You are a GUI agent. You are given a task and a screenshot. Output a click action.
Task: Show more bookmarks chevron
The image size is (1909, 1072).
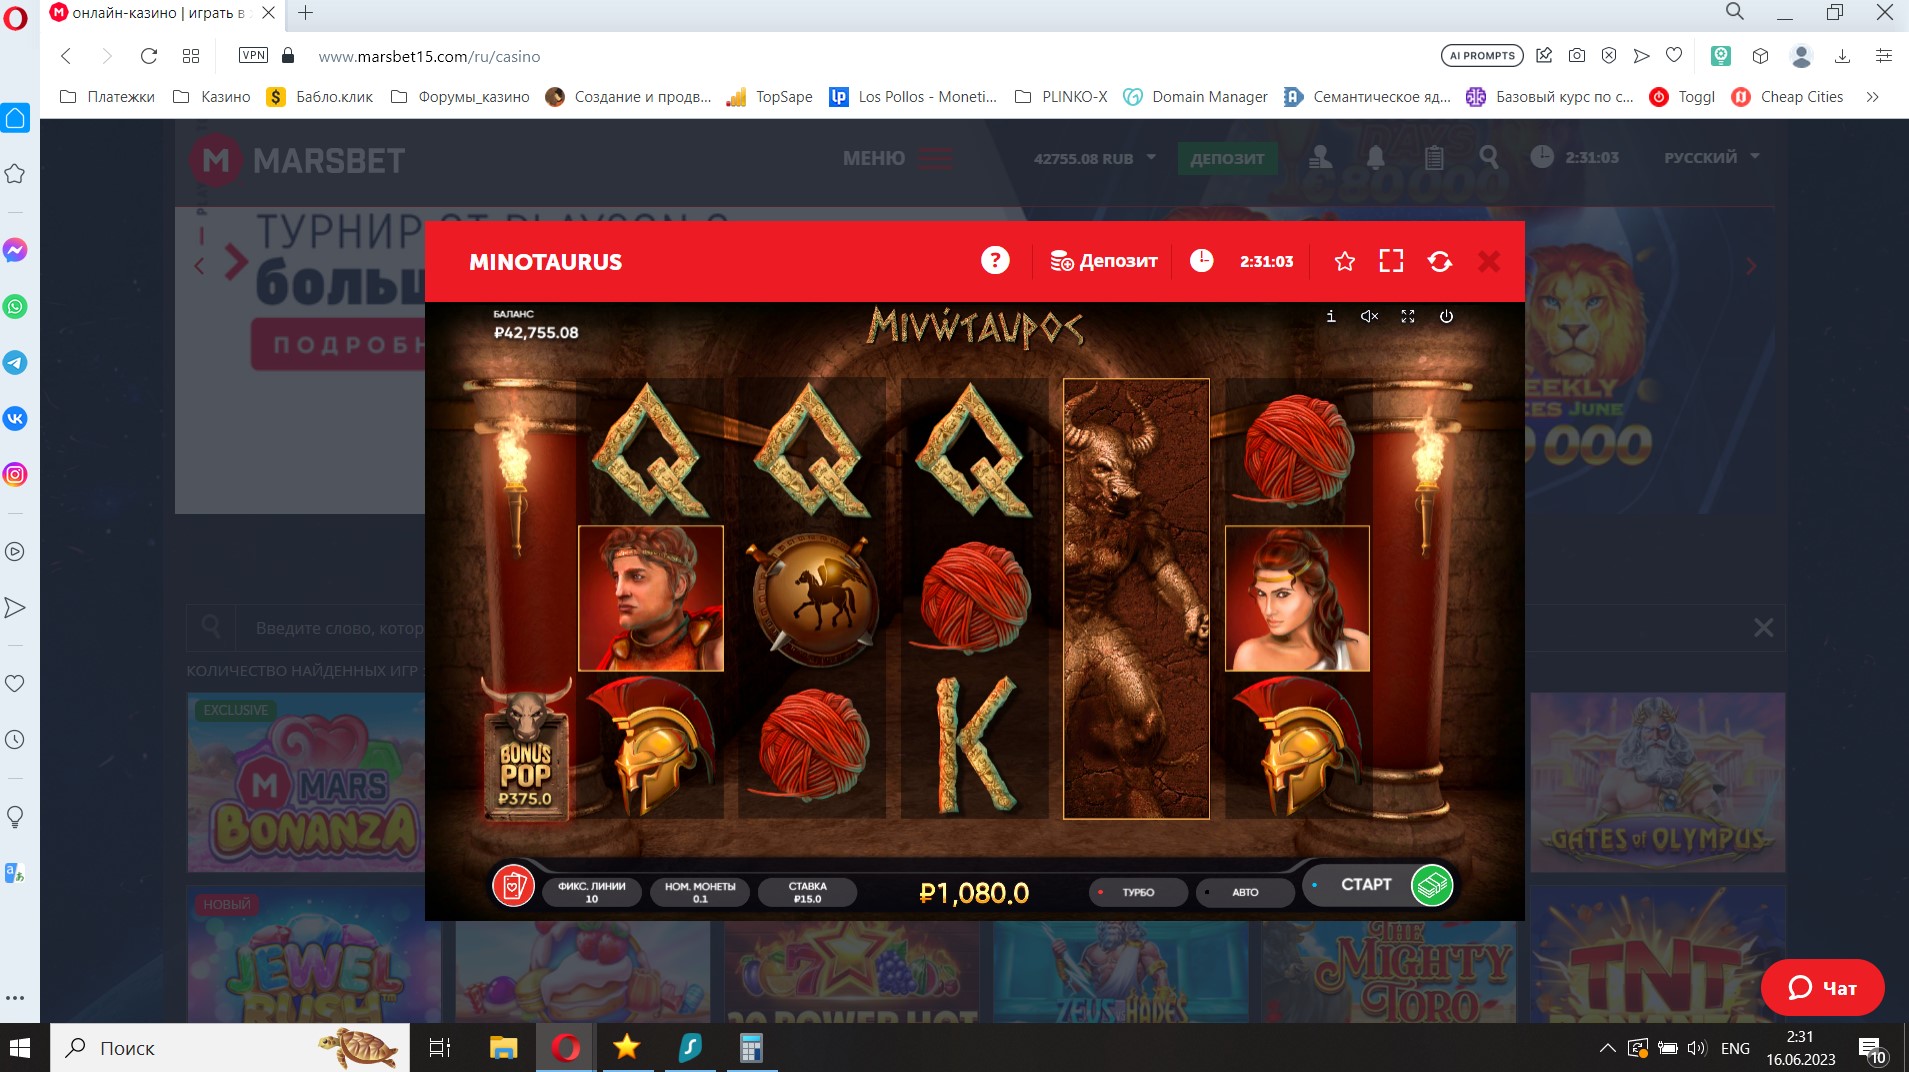[1873, 97]
